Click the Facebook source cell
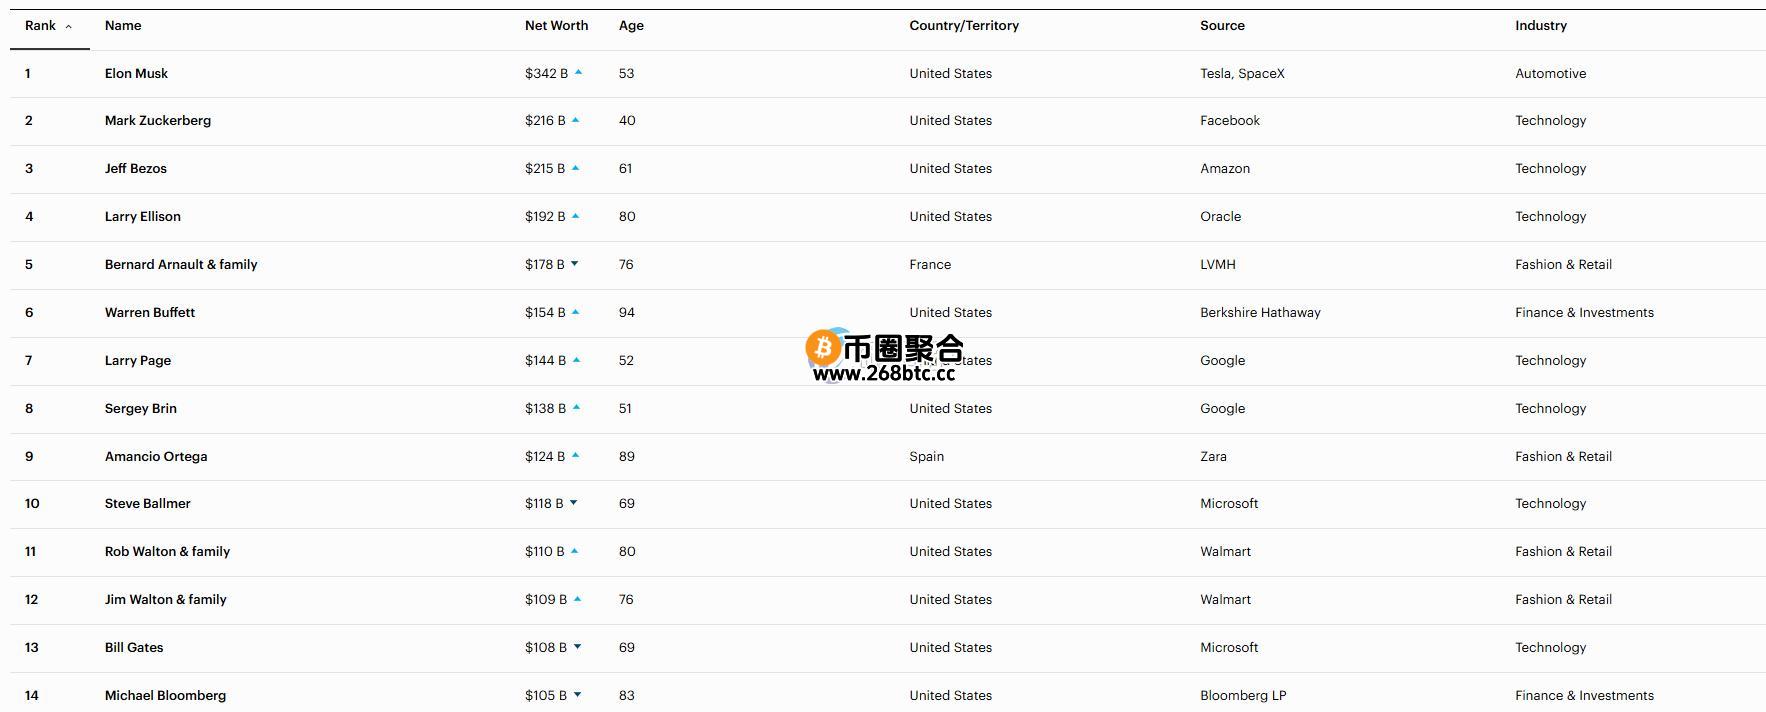This screenshot has height=712, width=1766. 1230,121
